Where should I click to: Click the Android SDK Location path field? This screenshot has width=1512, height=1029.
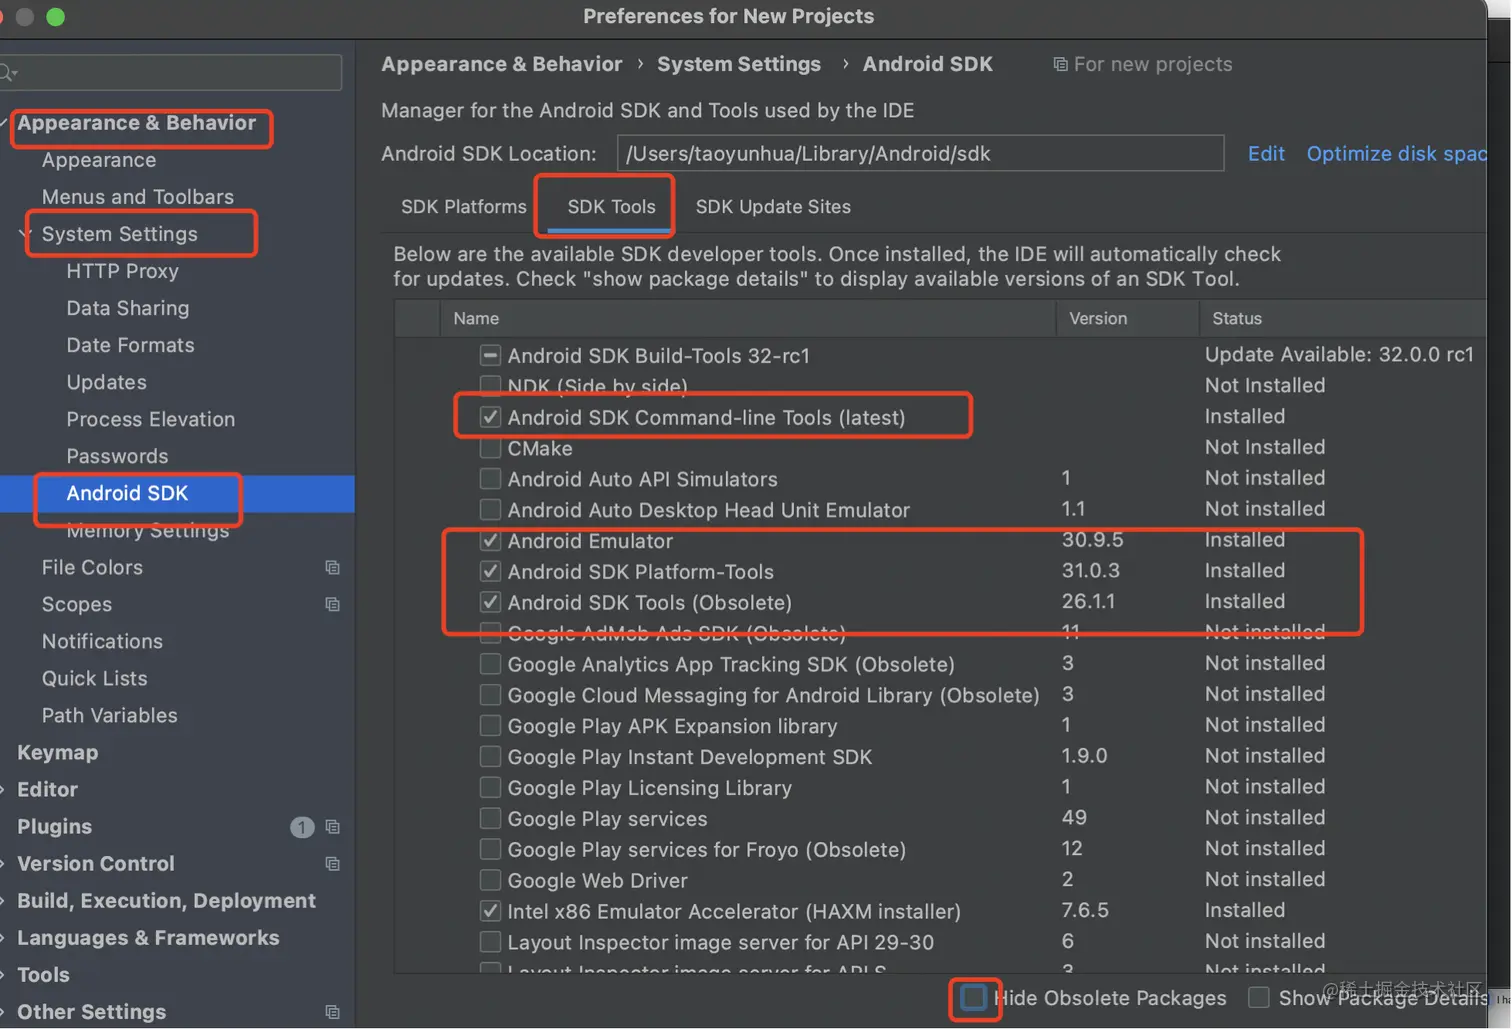coord(920,154)
